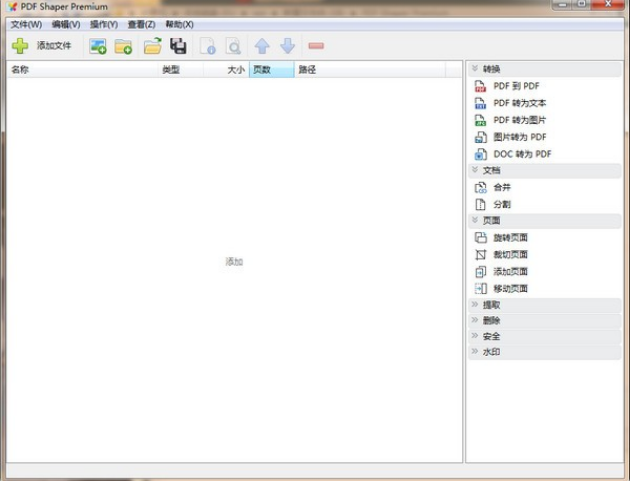Click the open folder toolbar icon
The width and height of the screenshot is (630, 481).
(153, 46)
